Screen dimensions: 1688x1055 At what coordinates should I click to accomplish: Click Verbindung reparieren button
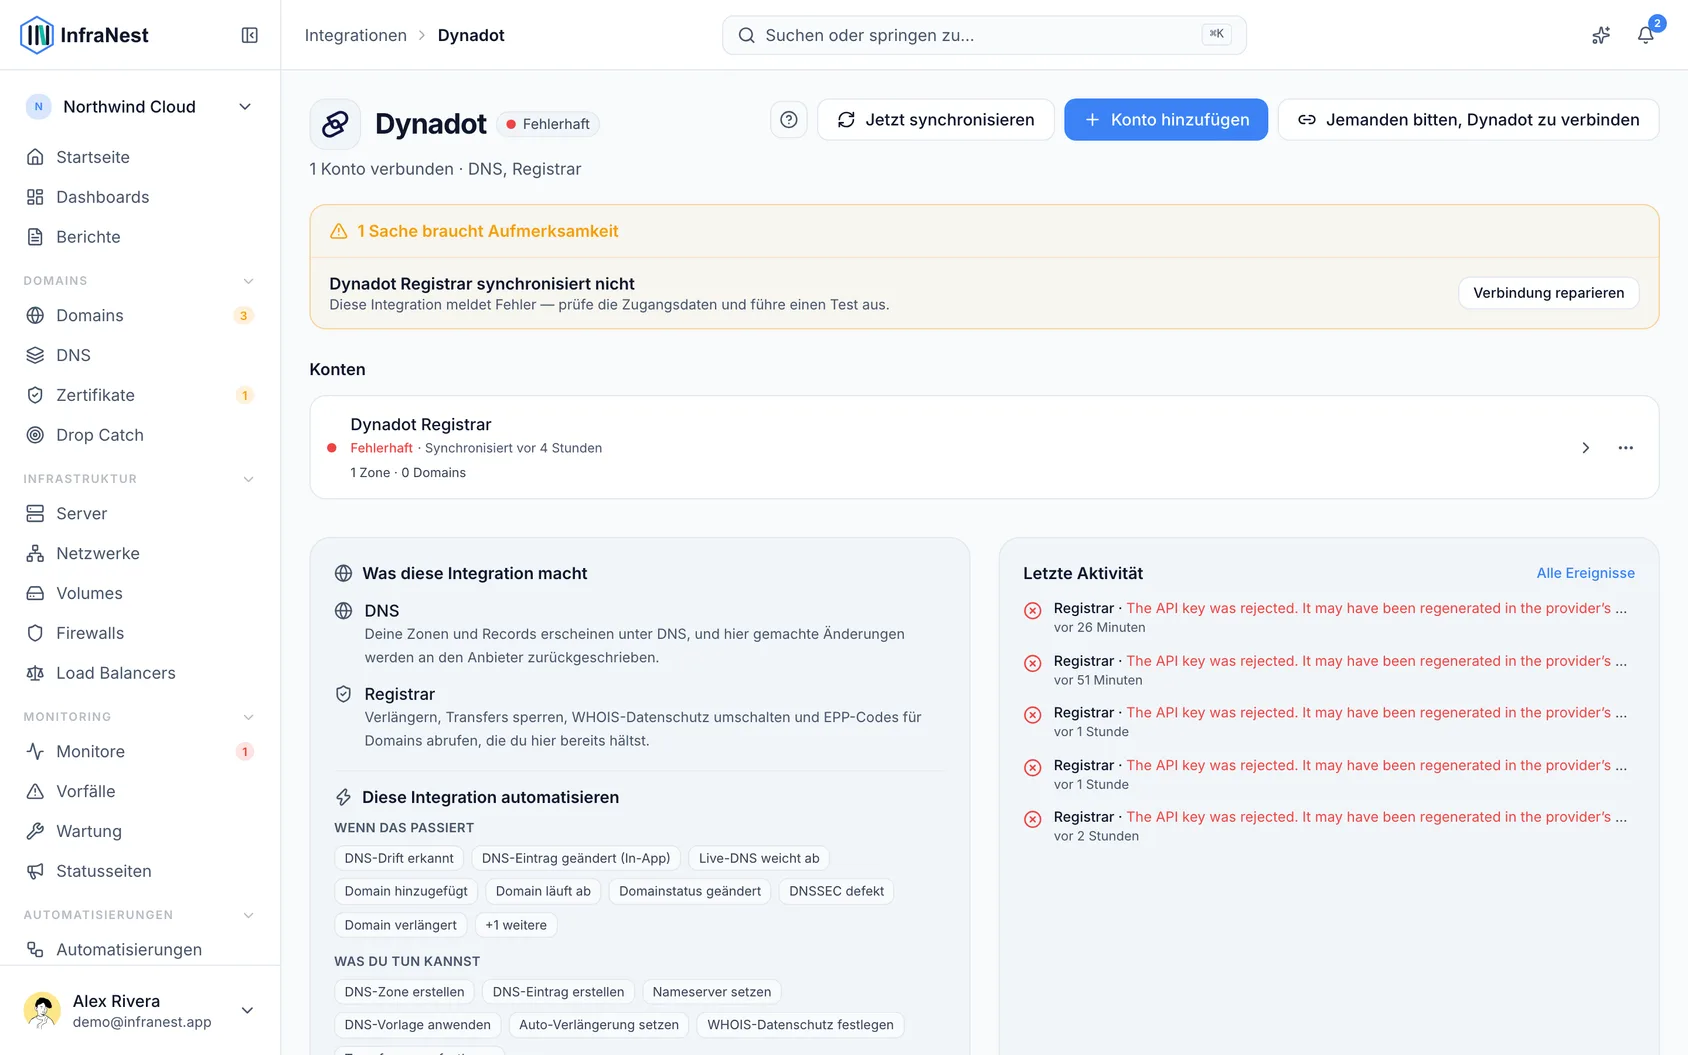point(1548,293)
